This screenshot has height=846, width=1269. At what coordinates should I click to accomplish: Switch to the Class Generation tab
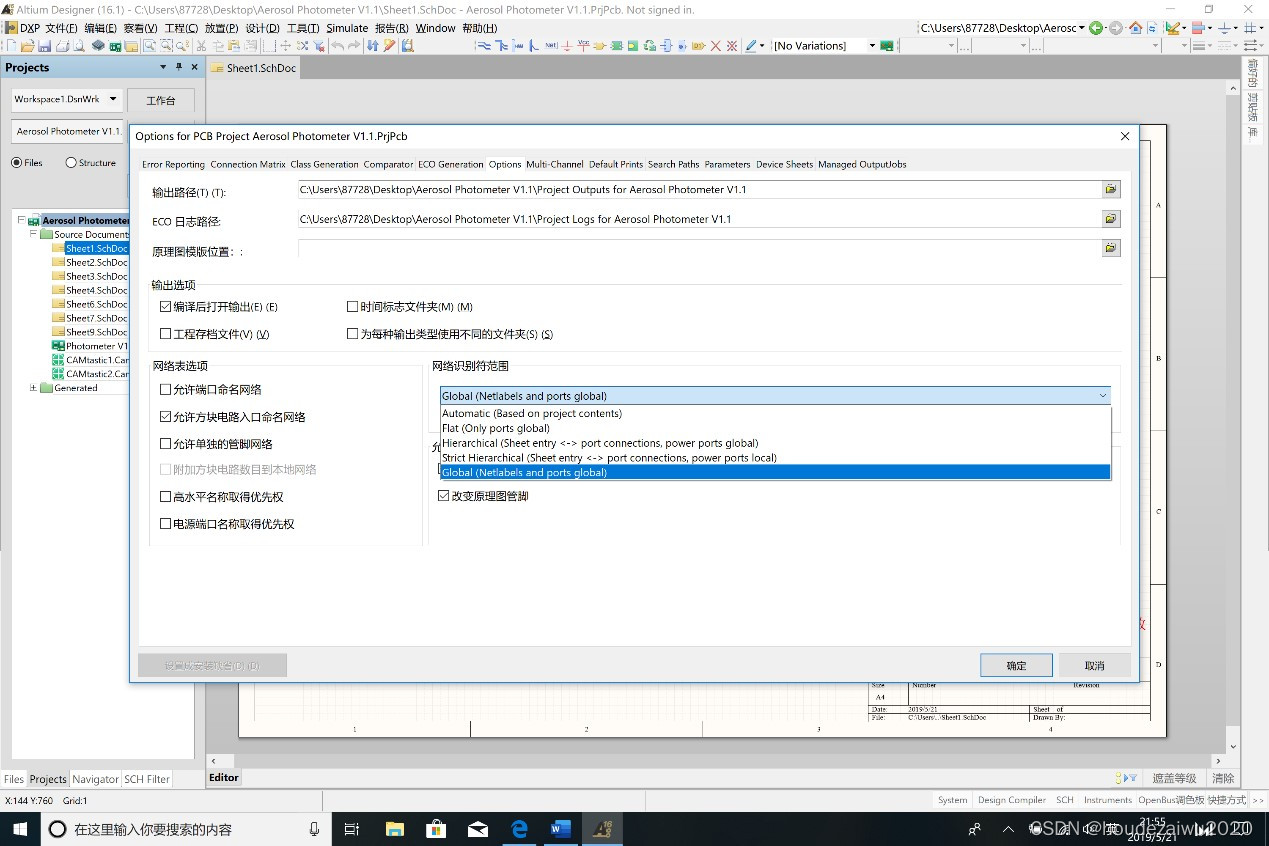[324, 164]
